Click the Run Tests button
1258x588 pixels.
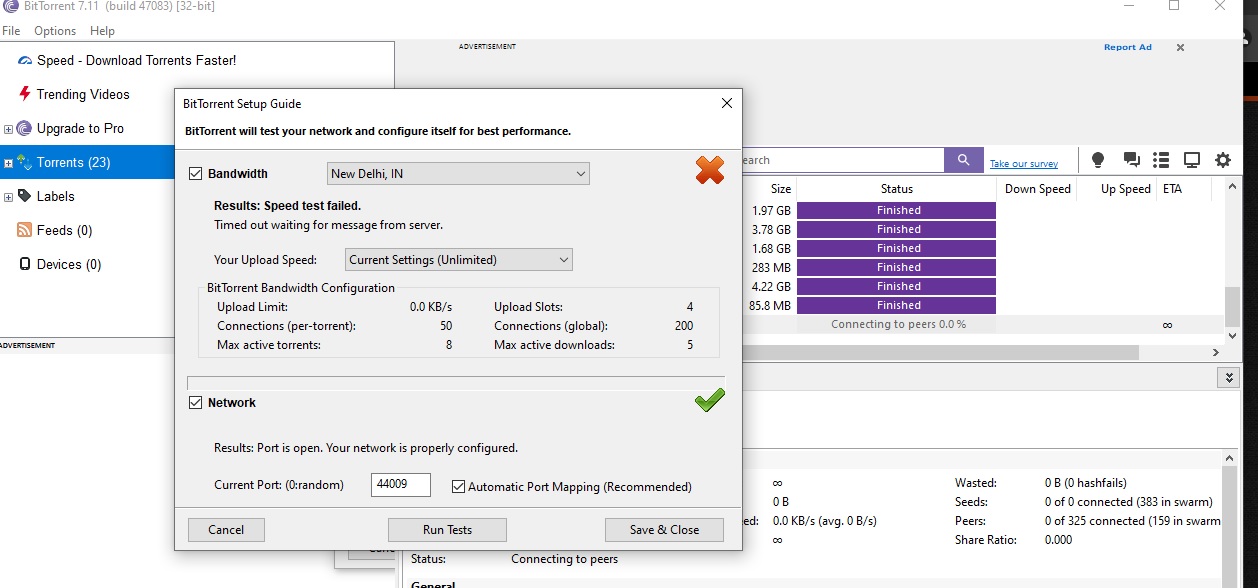coord(447,530)
